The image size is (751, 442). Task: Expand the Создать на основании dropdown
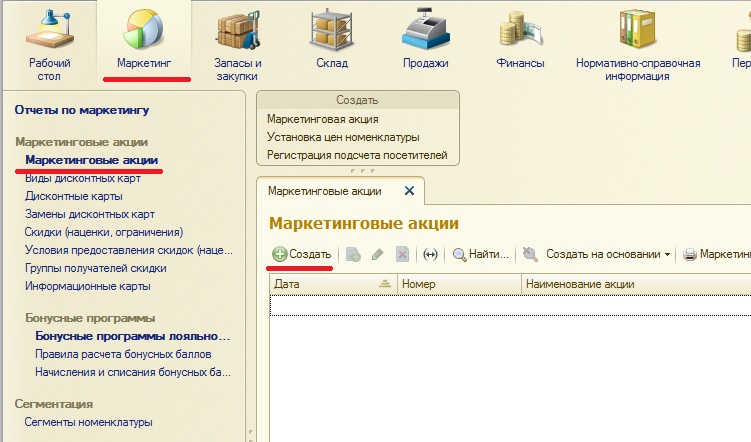(596, 255)
